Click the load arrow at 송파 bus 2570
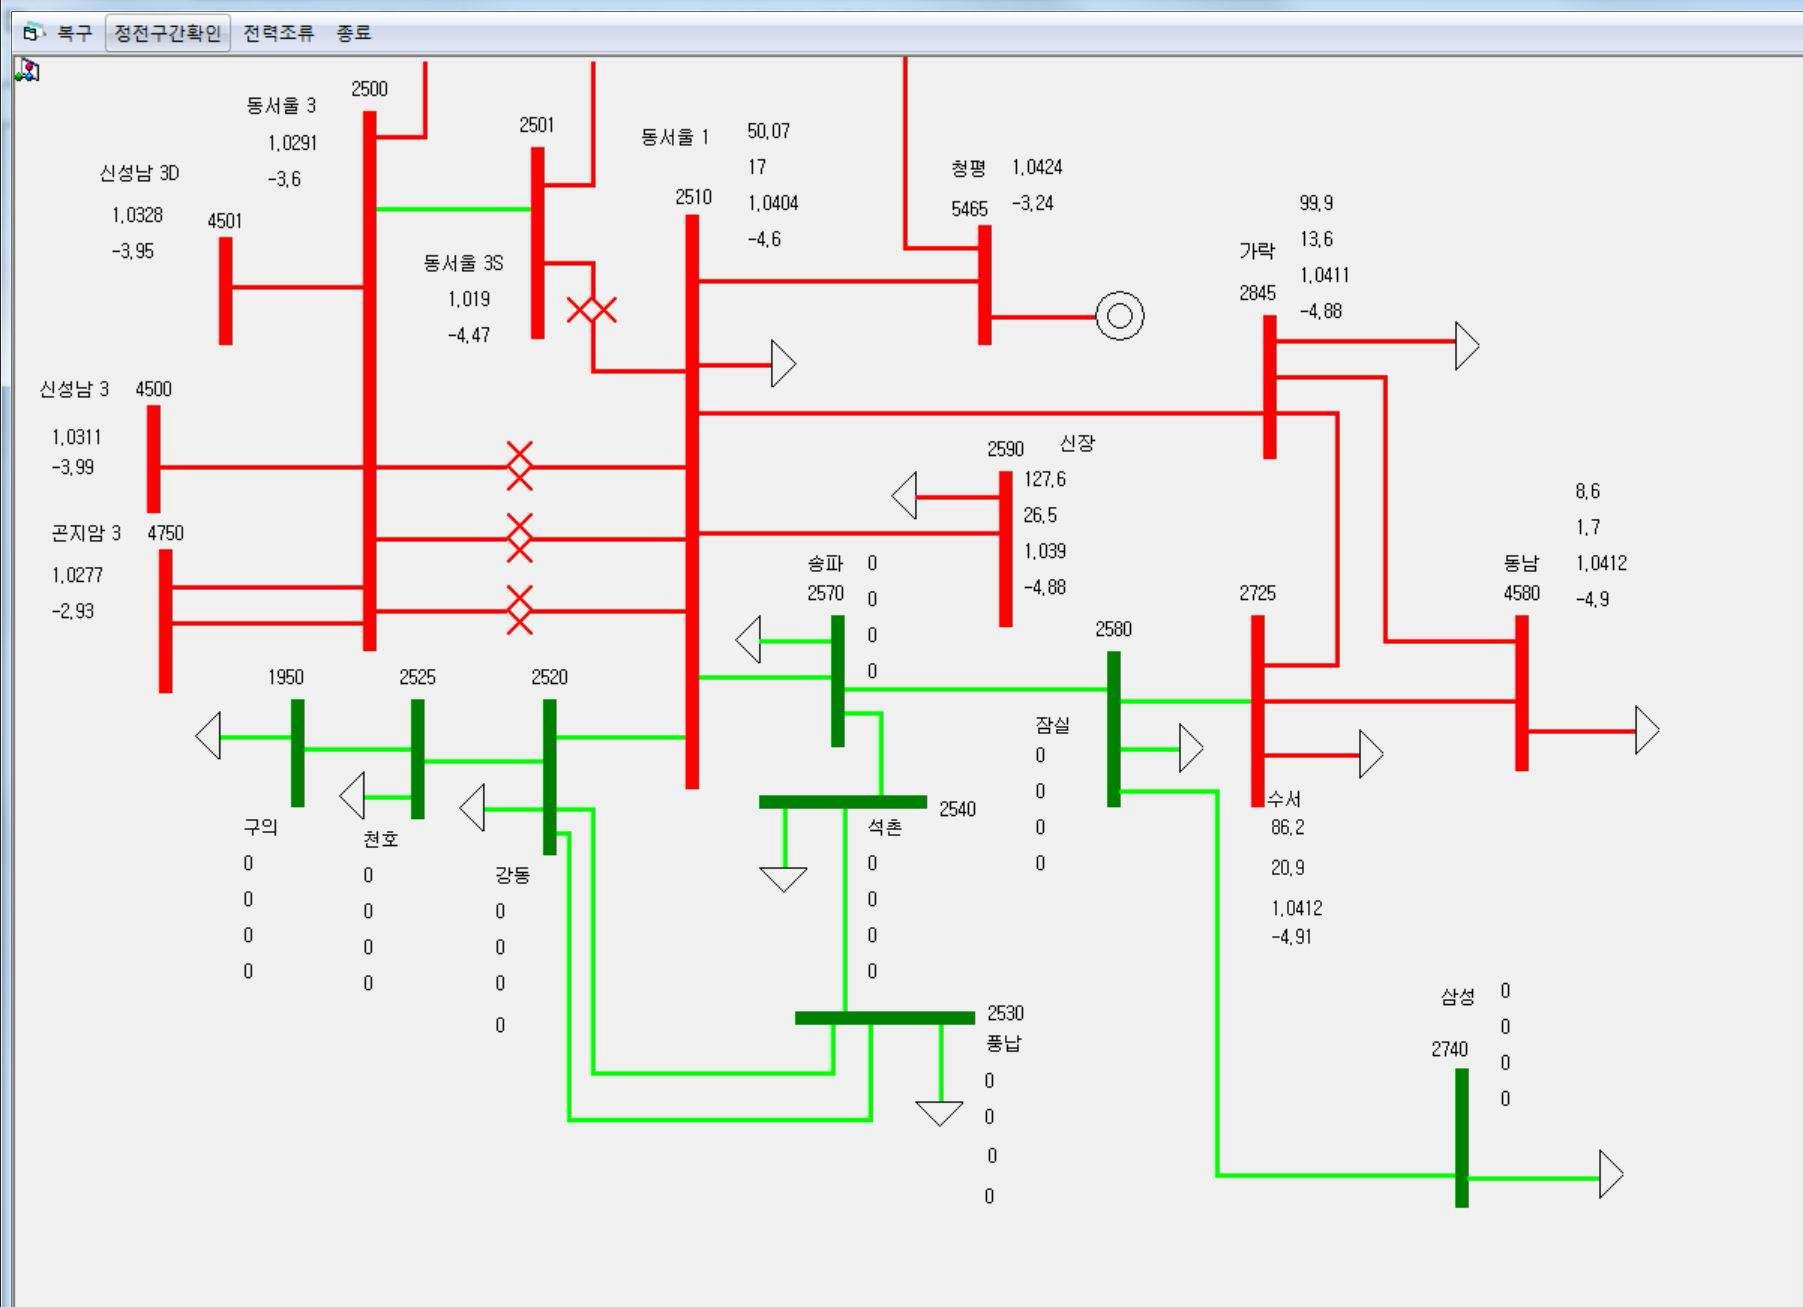 pyautogui.click(x=748, y=640)
